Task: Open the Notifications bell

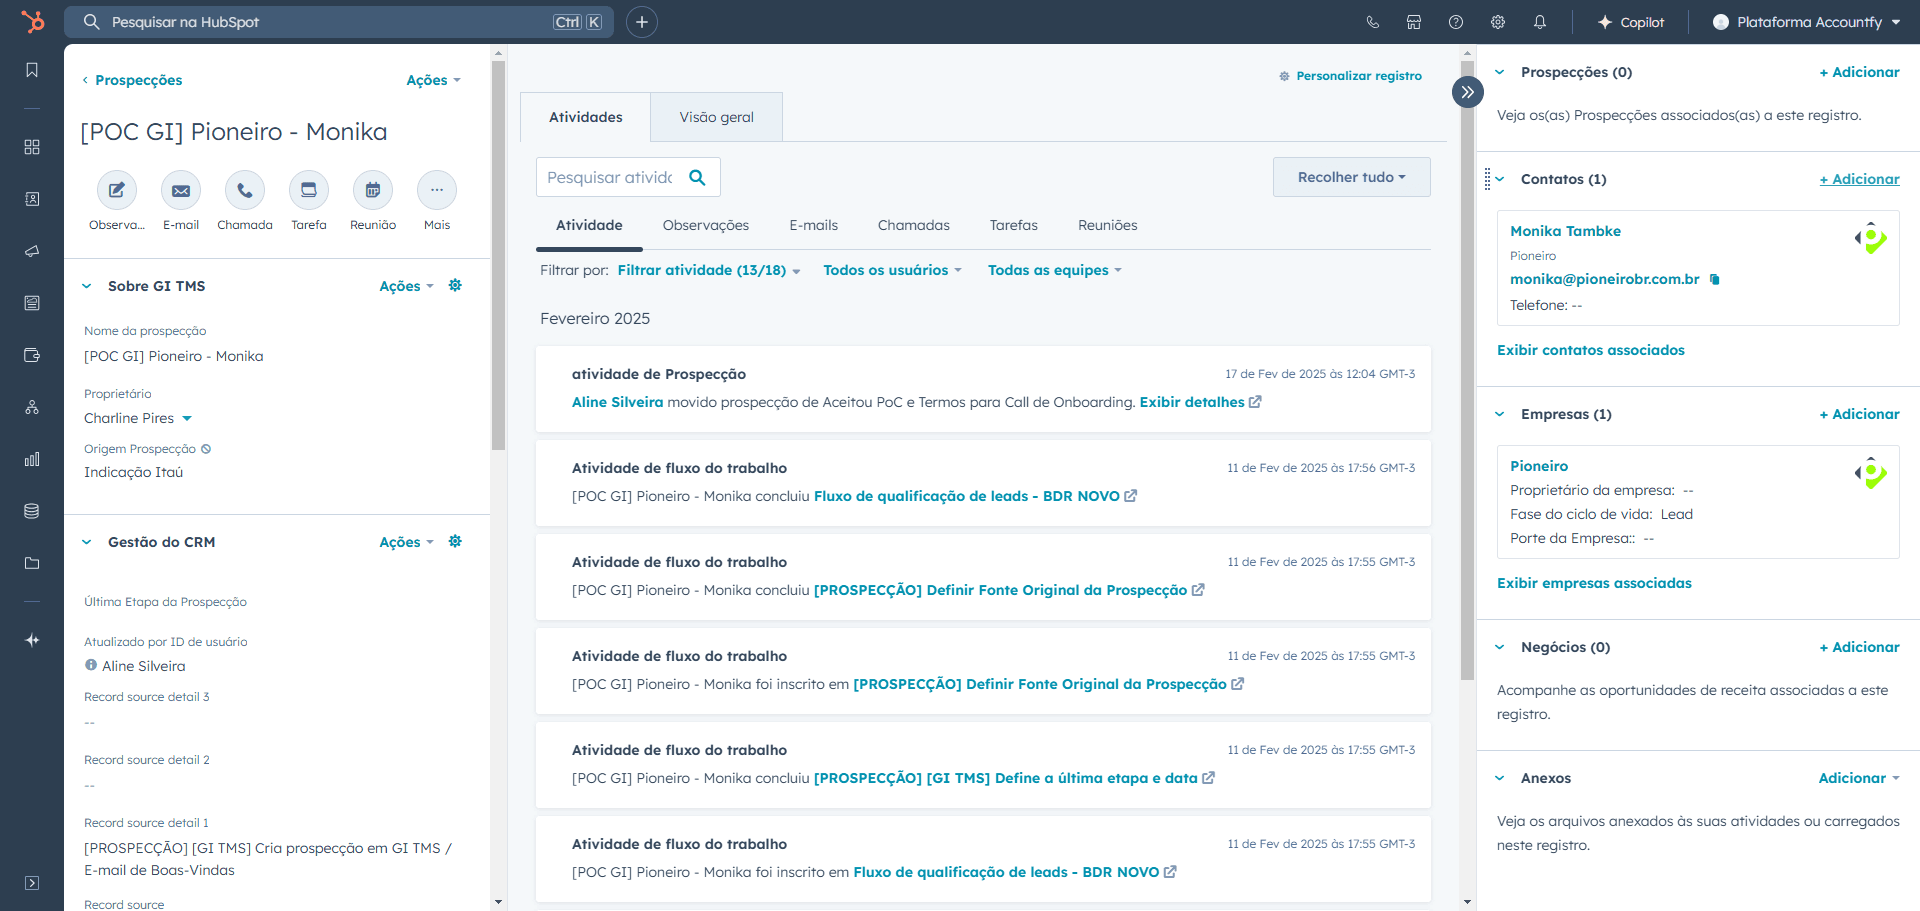Action: (1540, 22)
